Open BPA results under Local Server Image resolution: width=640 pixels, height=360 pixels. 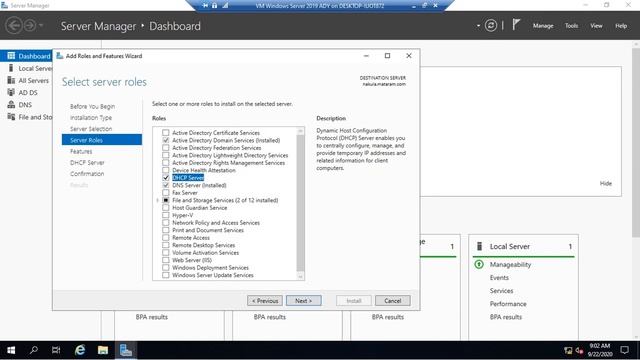click(x=506, y=317)
